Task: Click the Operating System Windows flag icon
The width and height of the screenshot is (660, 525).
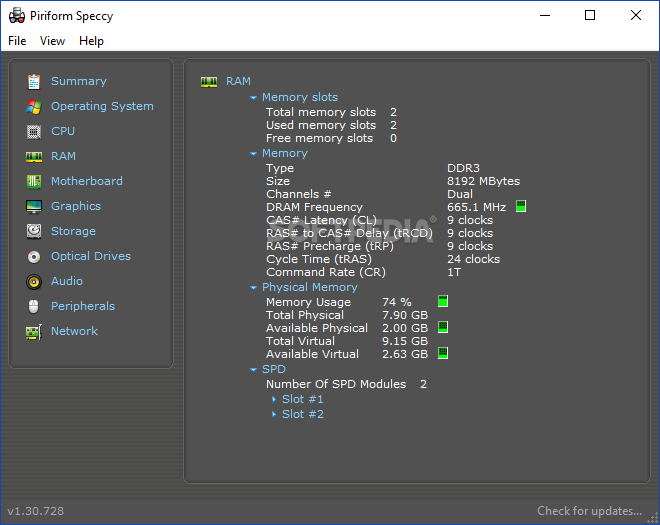Action: (34, 107)
